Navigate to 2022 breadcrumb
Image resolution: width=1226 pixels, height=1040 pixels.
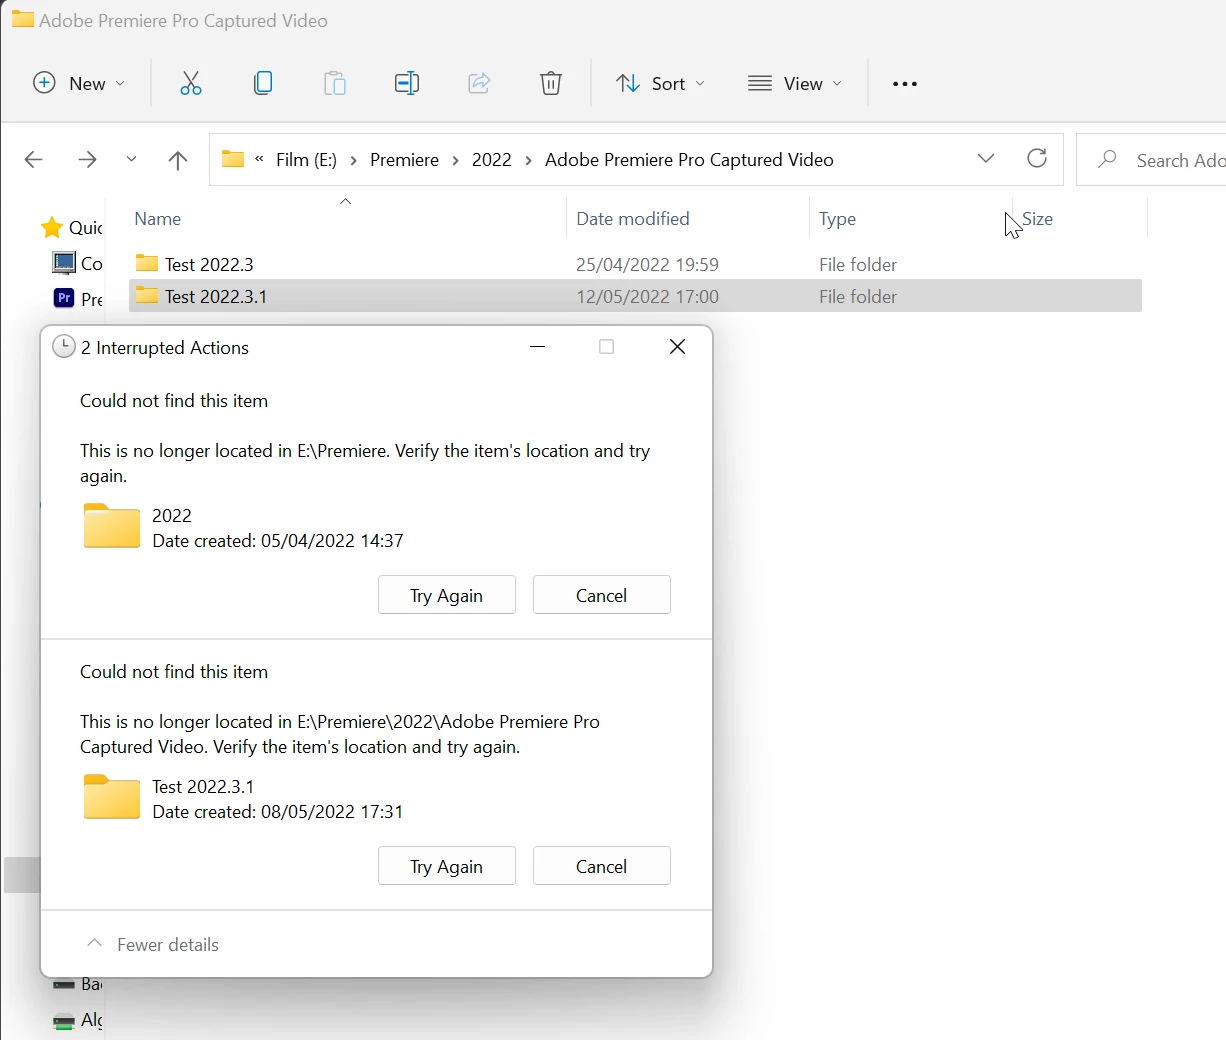[492, 160]
